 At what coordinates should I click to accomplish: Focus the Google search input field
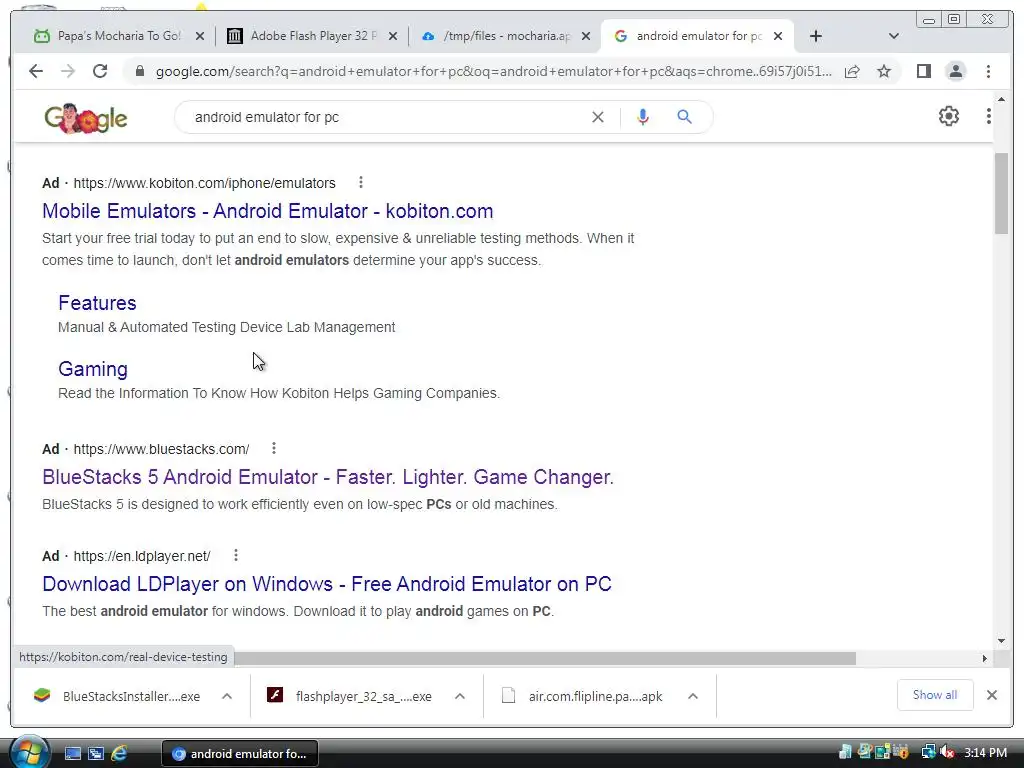385,117
